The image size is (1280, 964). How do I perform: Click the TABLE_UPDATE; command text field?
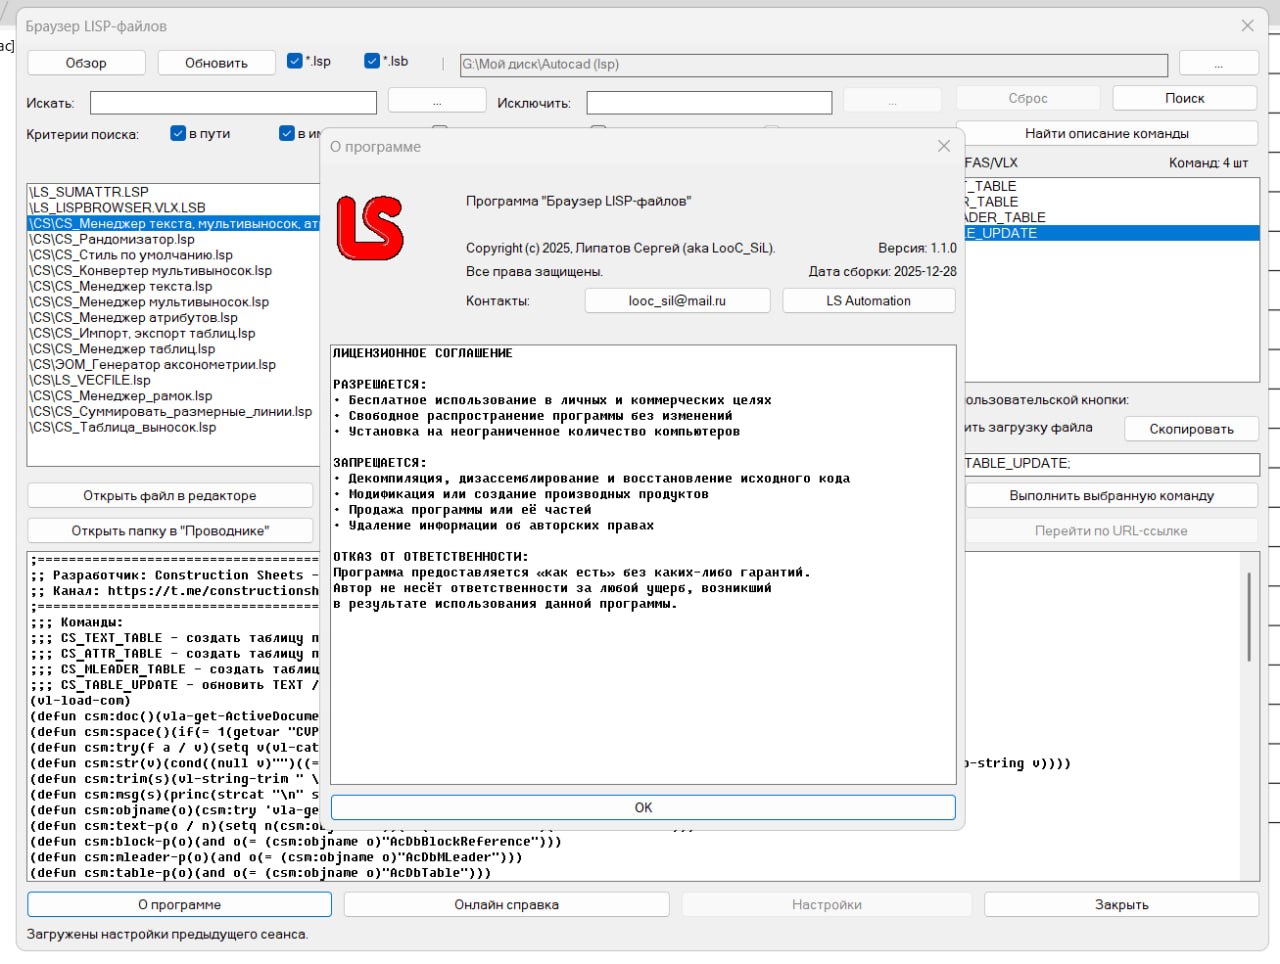click(x=1110, y=464)
